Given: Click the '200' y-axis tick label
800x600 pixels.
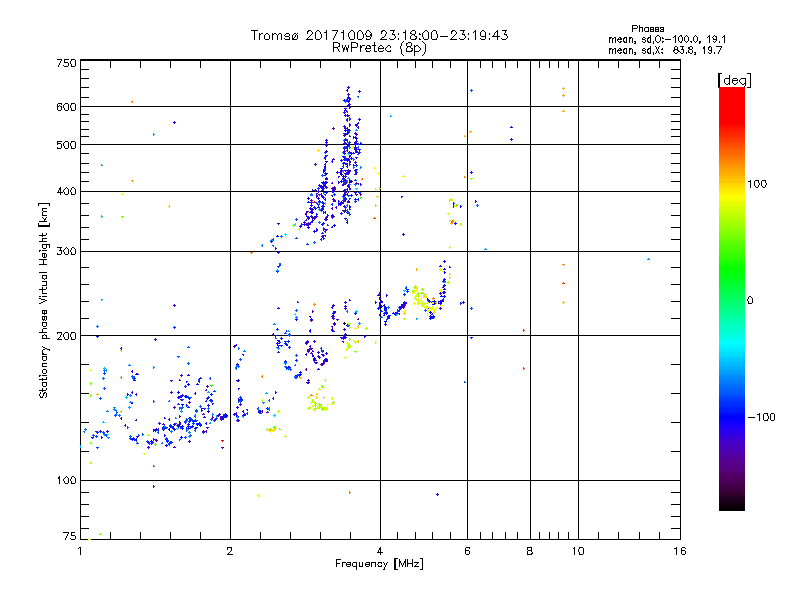Looking at the screenshot, I should click(x=66, y=336).
